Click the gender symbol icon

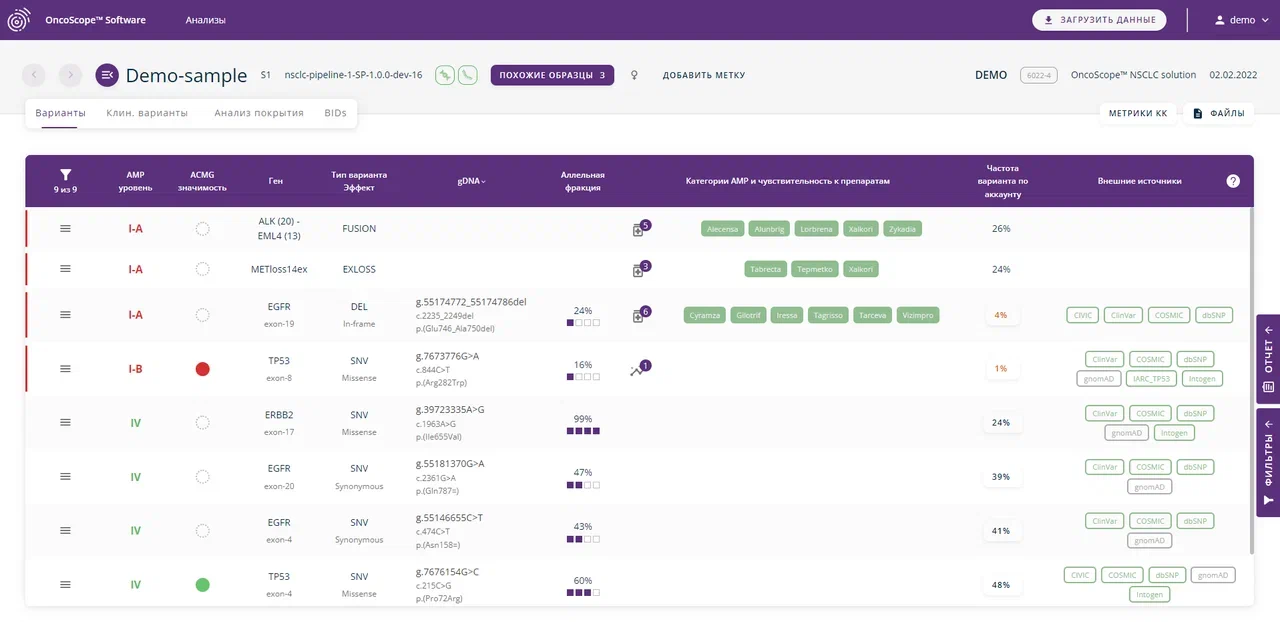pos(634,75)
